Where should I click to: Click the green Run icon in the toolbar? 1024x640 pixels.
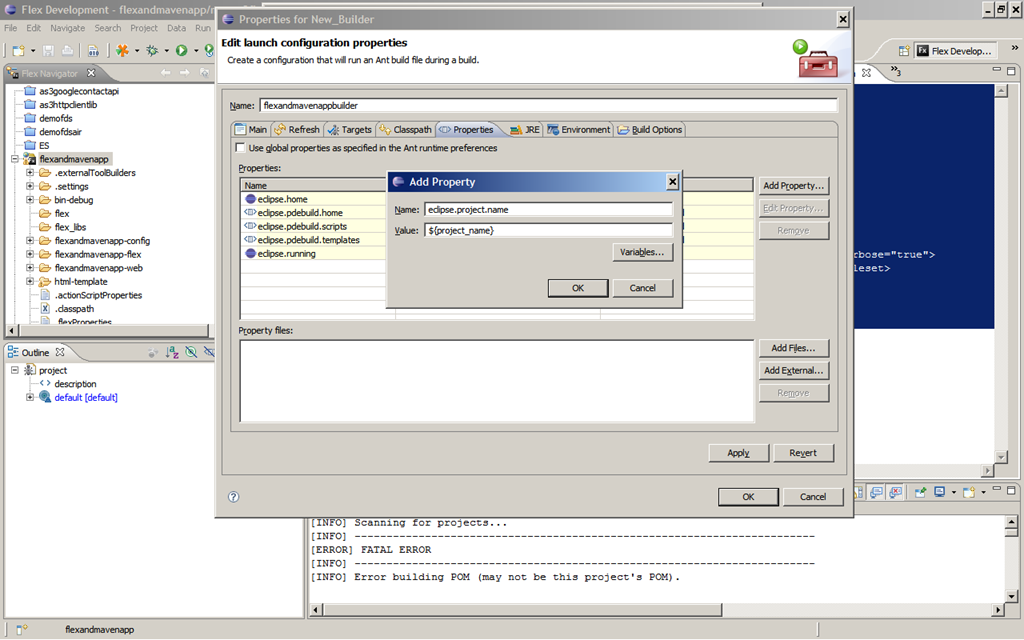point(182,50)
